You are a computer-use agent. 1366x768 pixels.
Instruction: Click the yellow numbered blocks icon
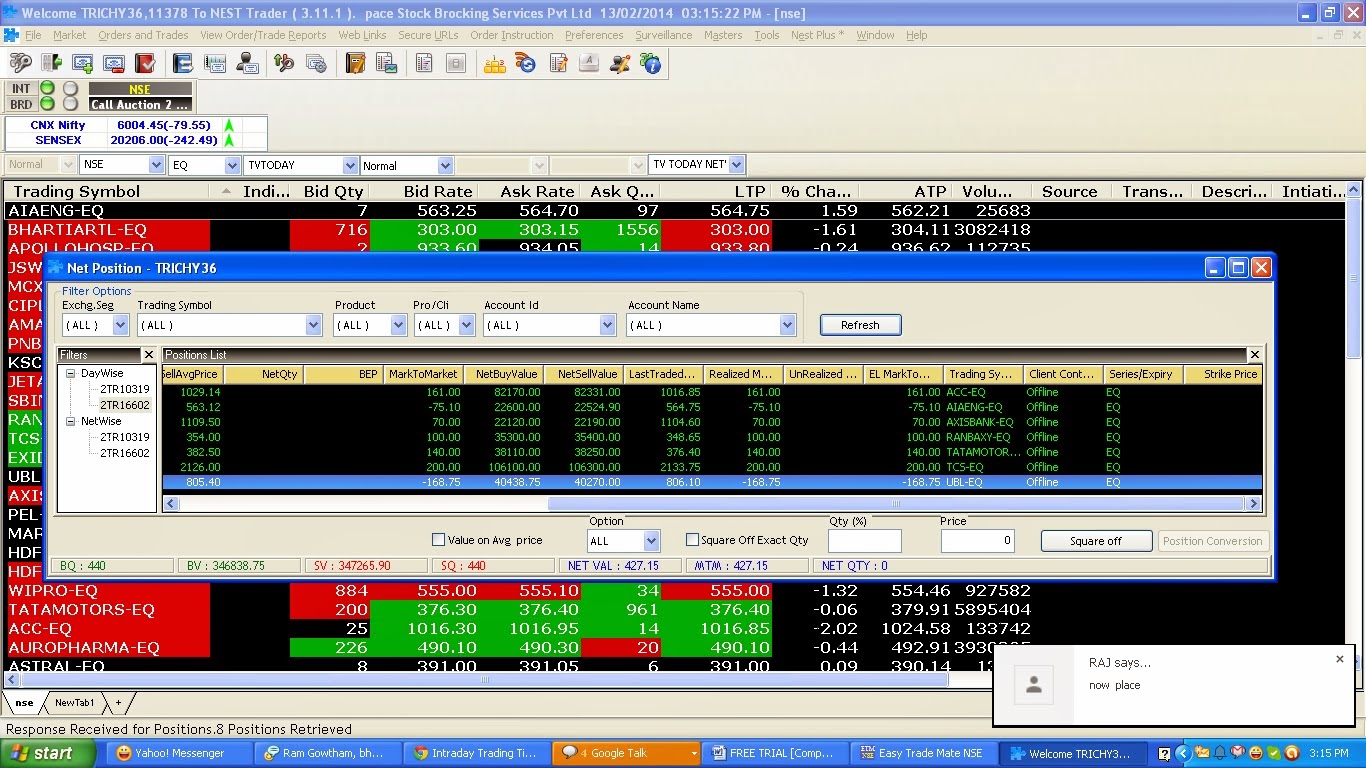coord(494,63)
